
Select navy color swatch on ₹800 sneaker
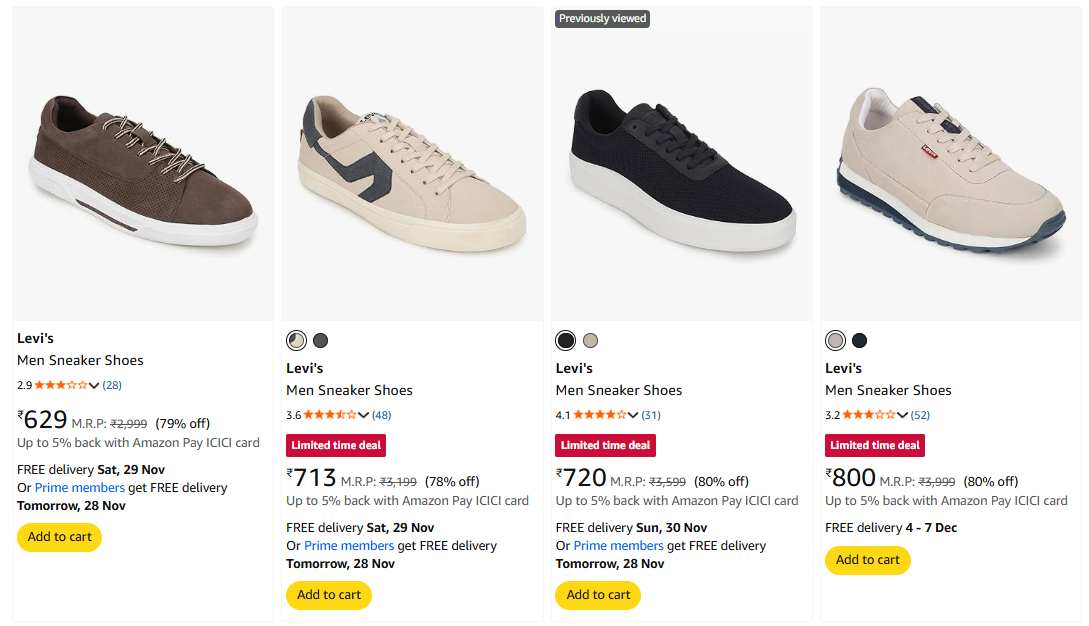tap(859, 340)
